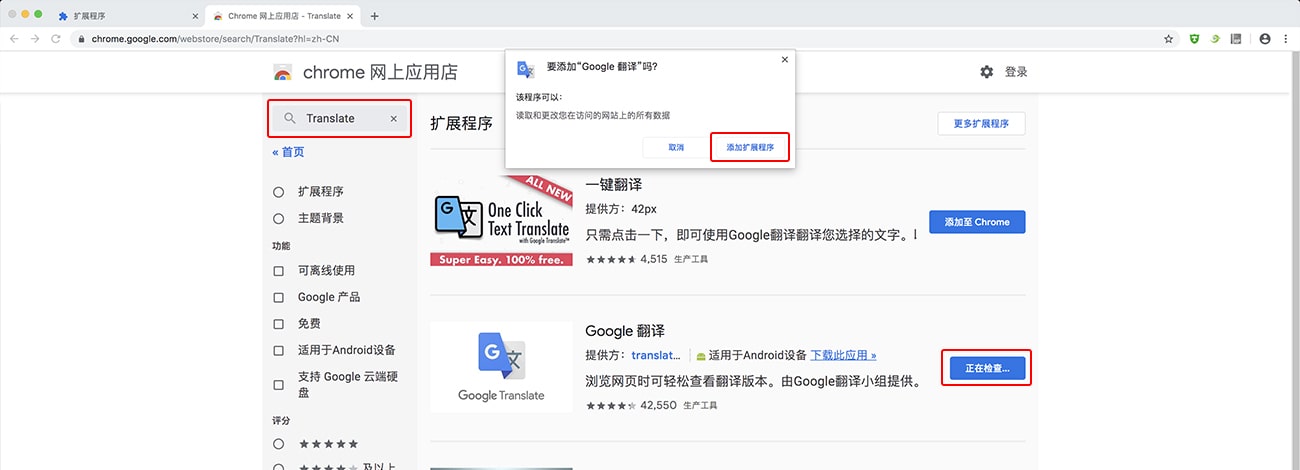Click the Chrome profile avatar icon
This screenshot has width=1300, height=470.
(1265, 39)
